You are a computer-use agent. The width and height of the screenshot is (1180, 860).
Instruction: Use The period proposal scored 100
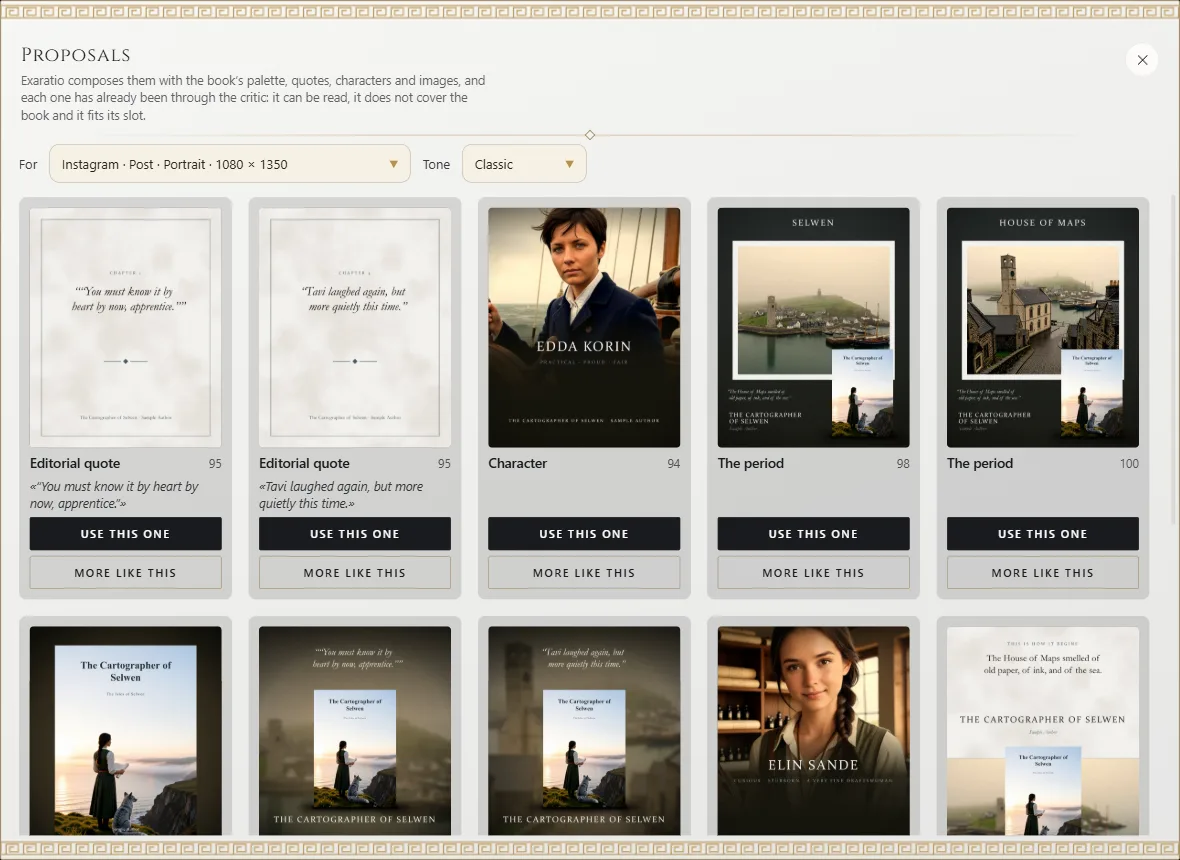pos(1042,533)
